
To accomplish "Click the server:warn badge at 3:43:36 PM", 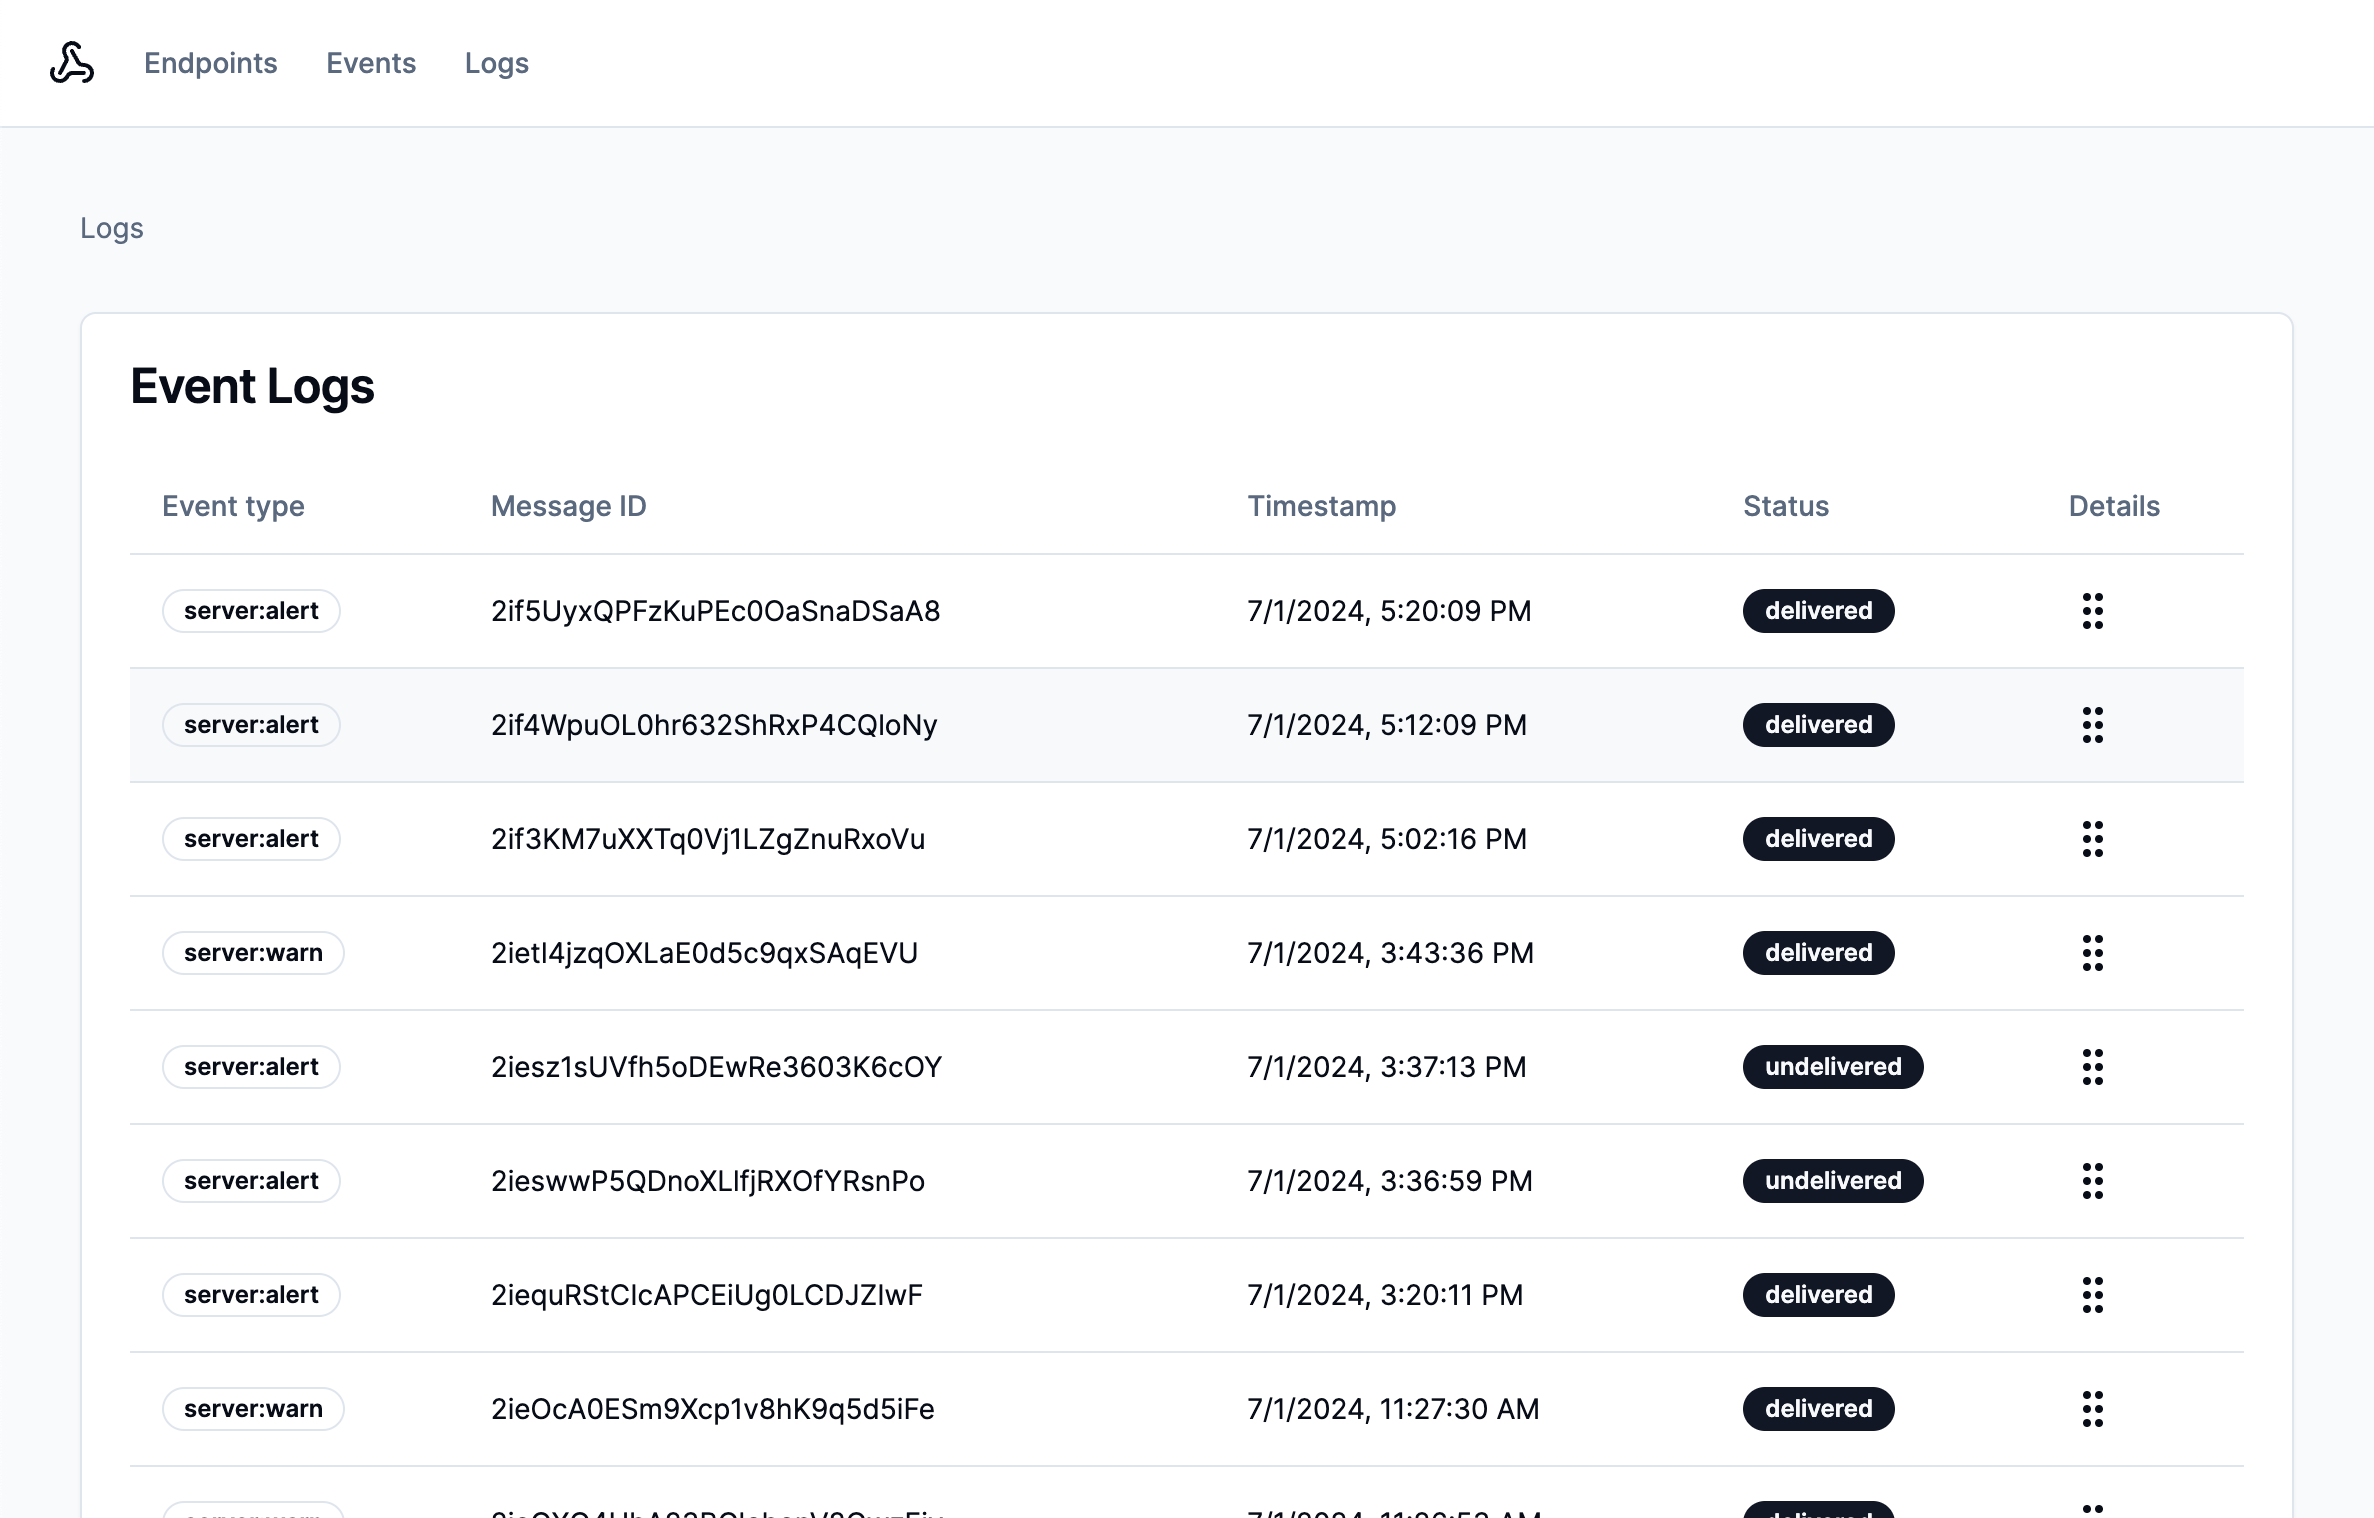I will point(252,953).
